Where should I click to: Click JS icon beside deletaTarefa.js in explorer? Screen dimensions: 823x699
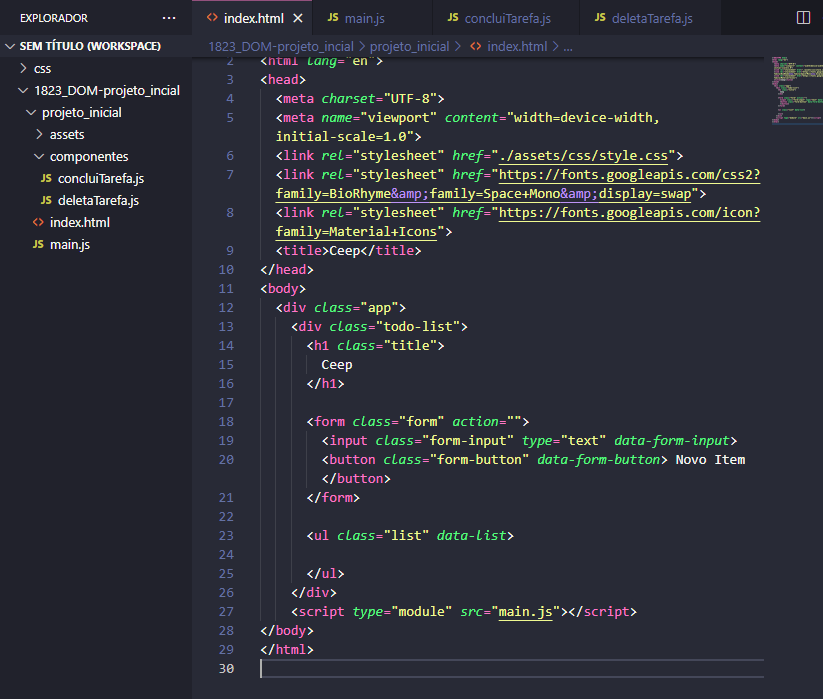(x=46, y=200)
